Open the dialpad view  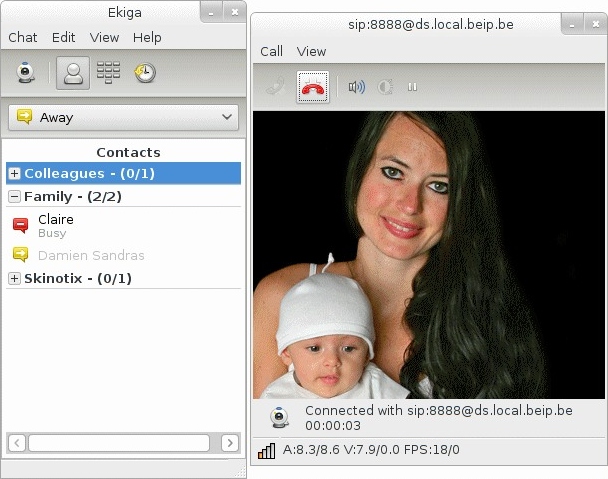pos(108,73)
